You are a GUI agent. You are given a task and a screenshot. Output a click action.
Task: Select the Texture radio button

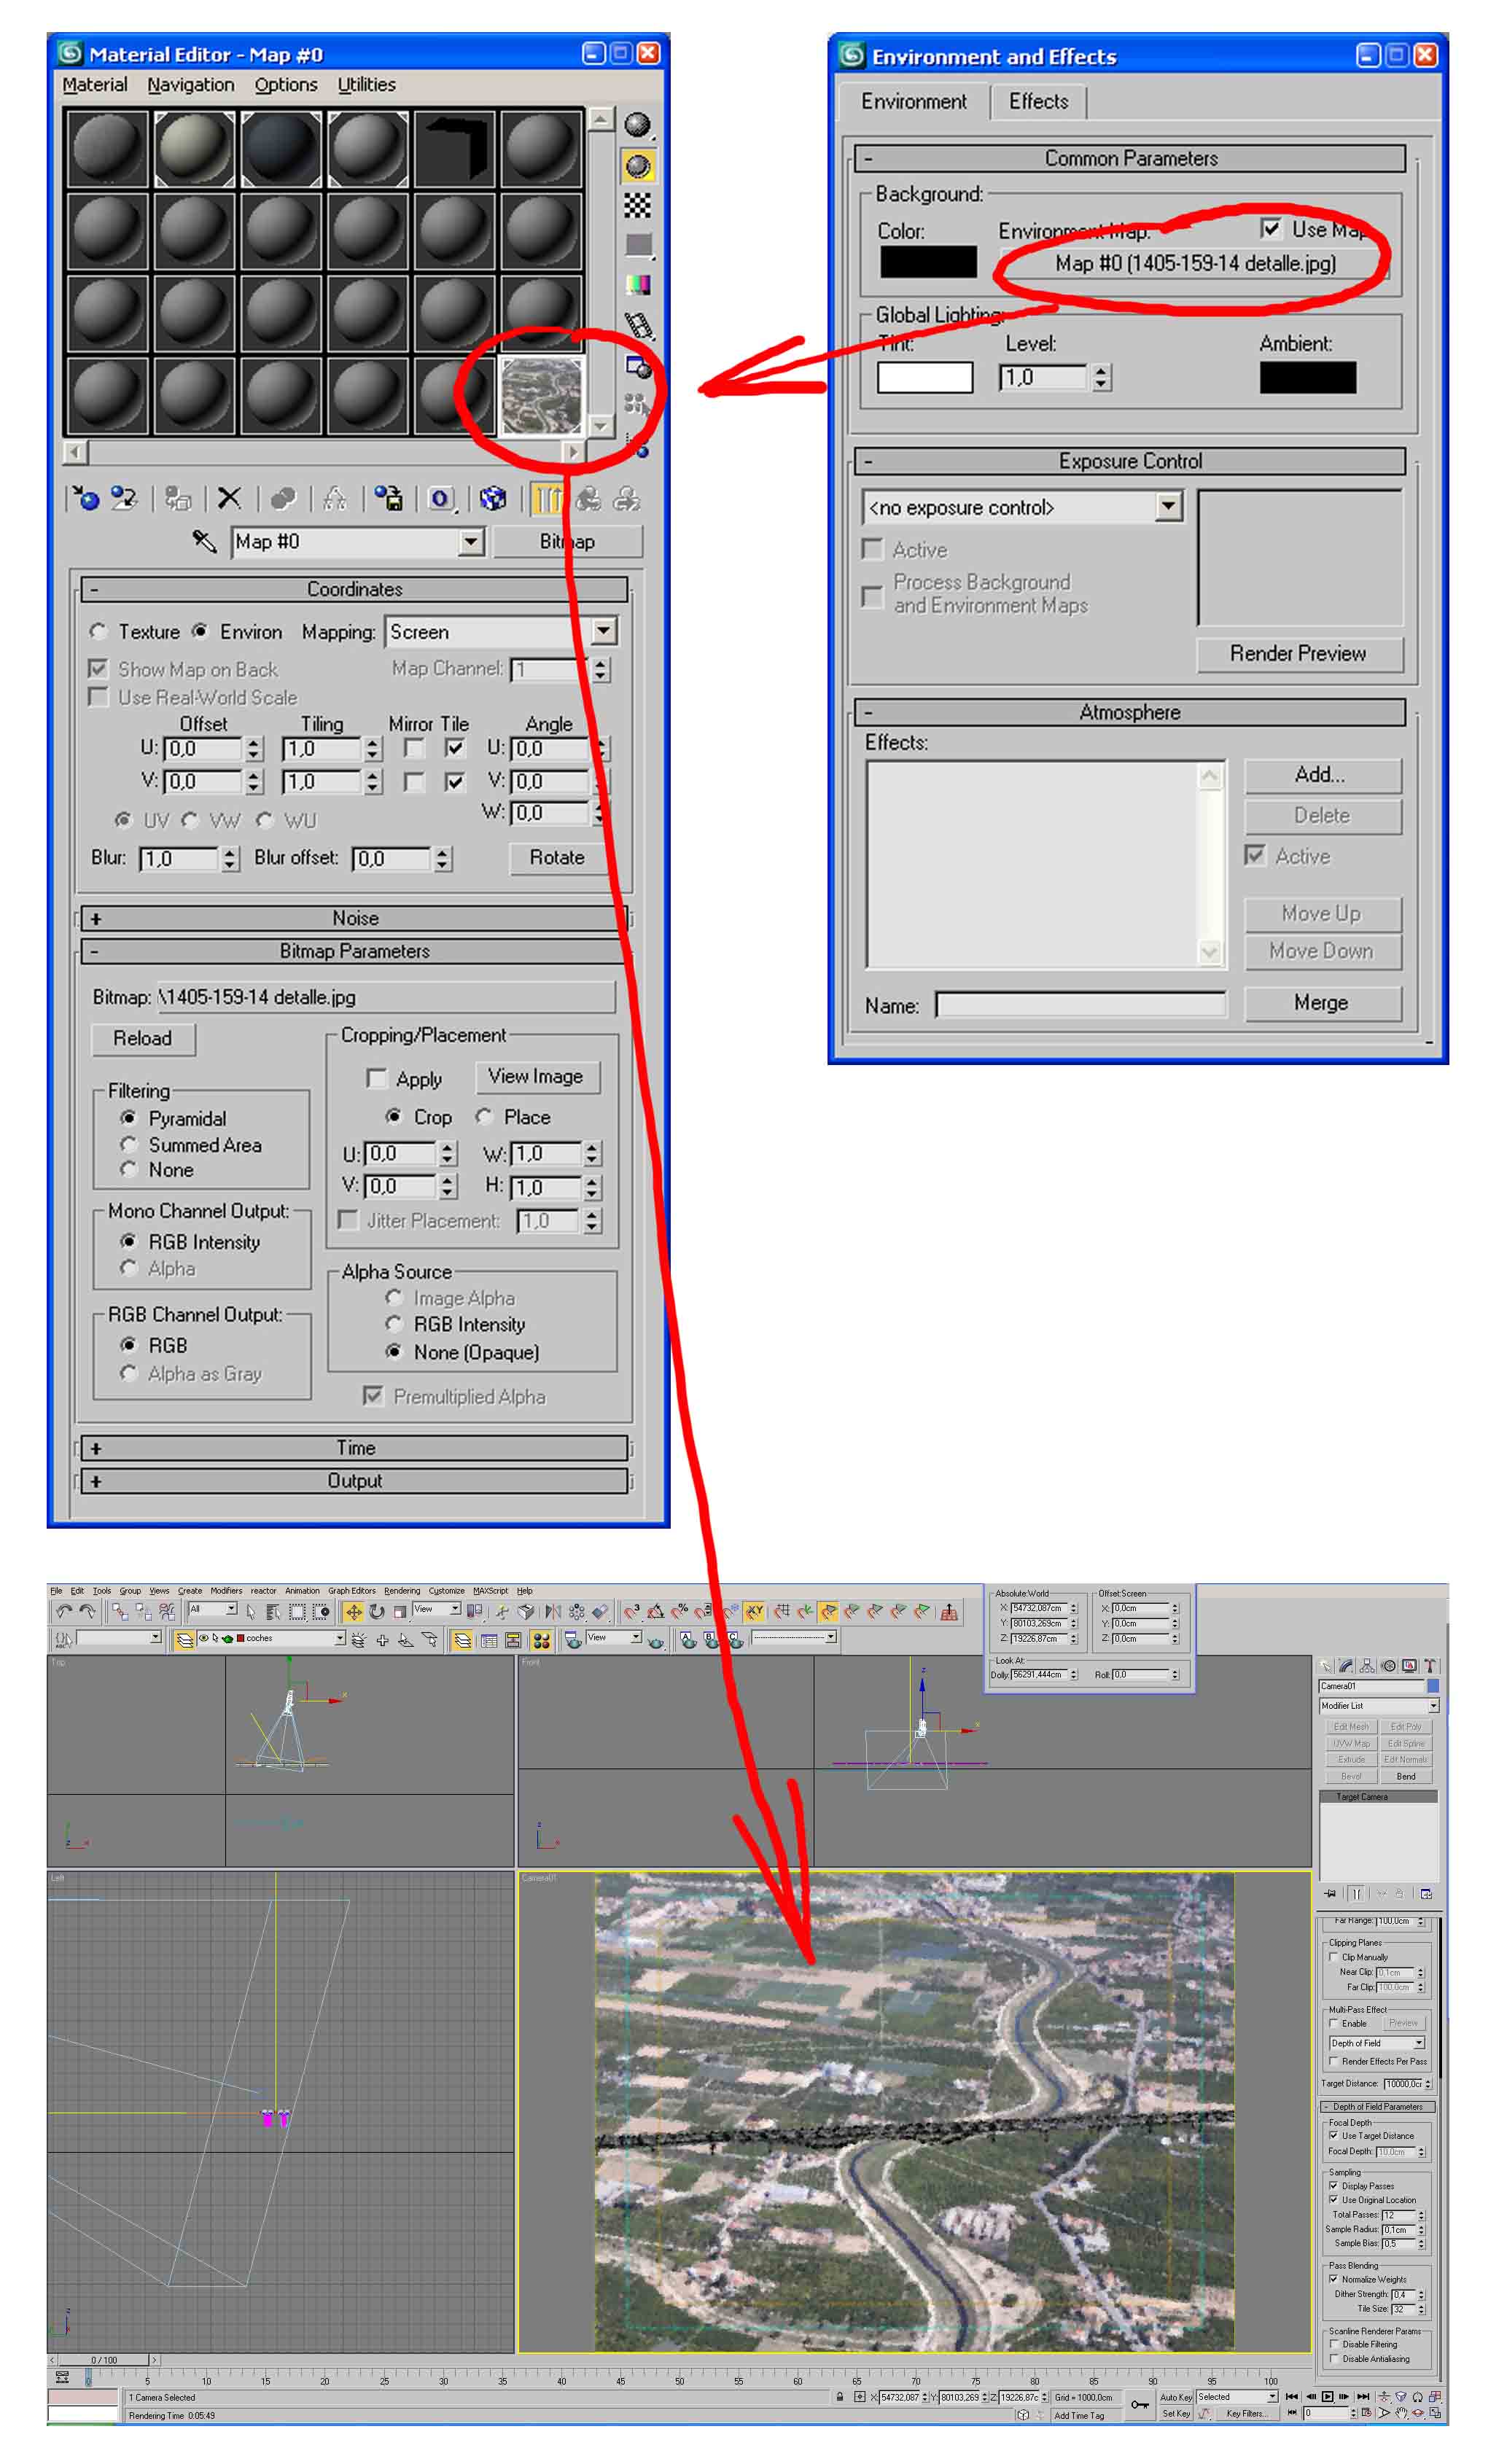coord(98,632)
